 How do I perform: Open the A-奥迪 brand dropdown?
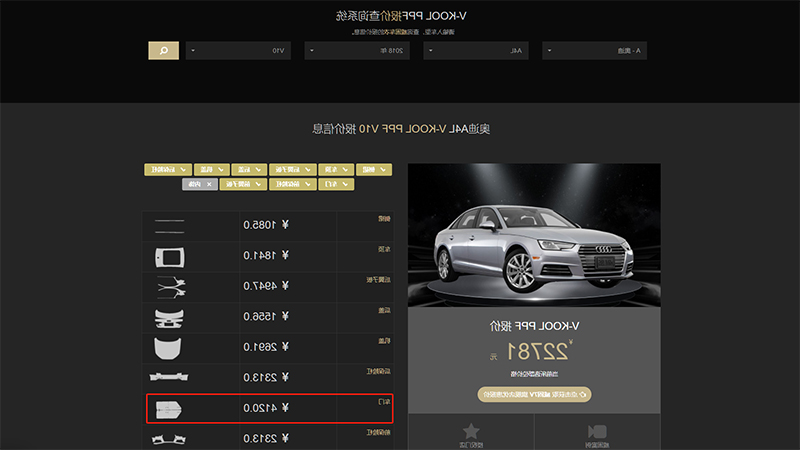coord(594,51)
